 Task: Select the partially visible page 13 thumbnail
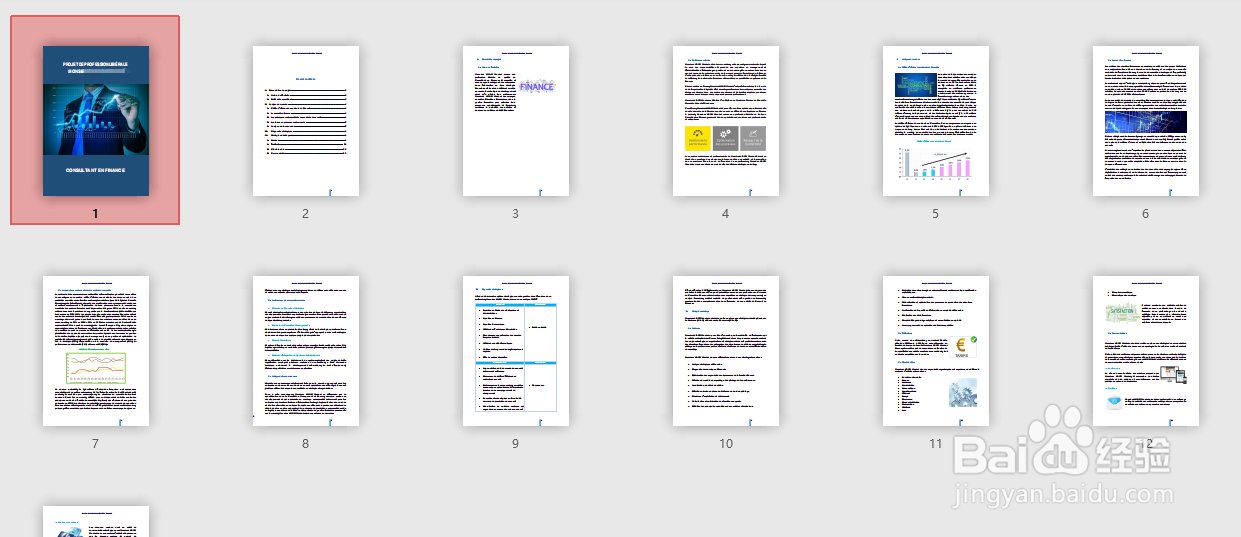95,521
